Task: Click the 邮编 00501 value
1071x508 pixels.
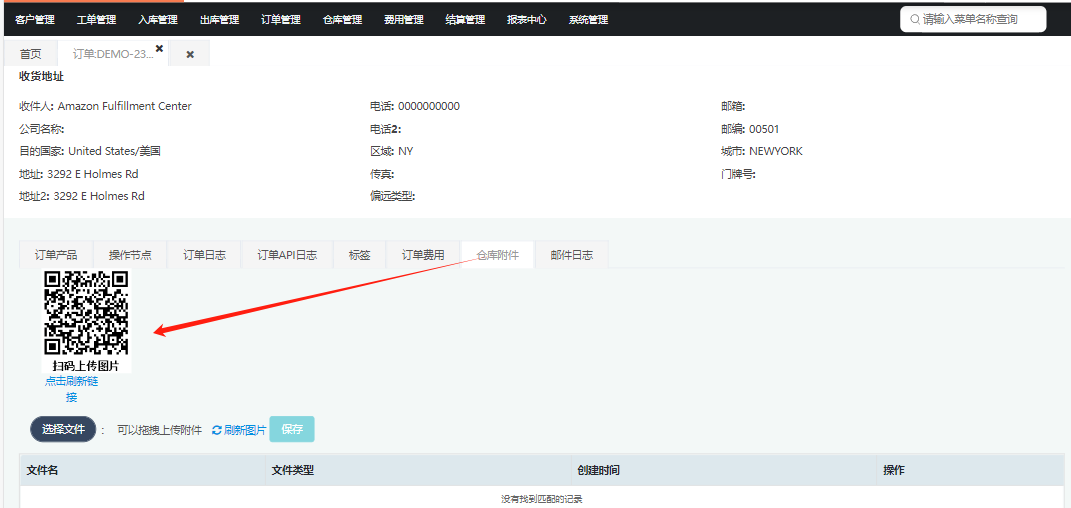Action: 764,129
